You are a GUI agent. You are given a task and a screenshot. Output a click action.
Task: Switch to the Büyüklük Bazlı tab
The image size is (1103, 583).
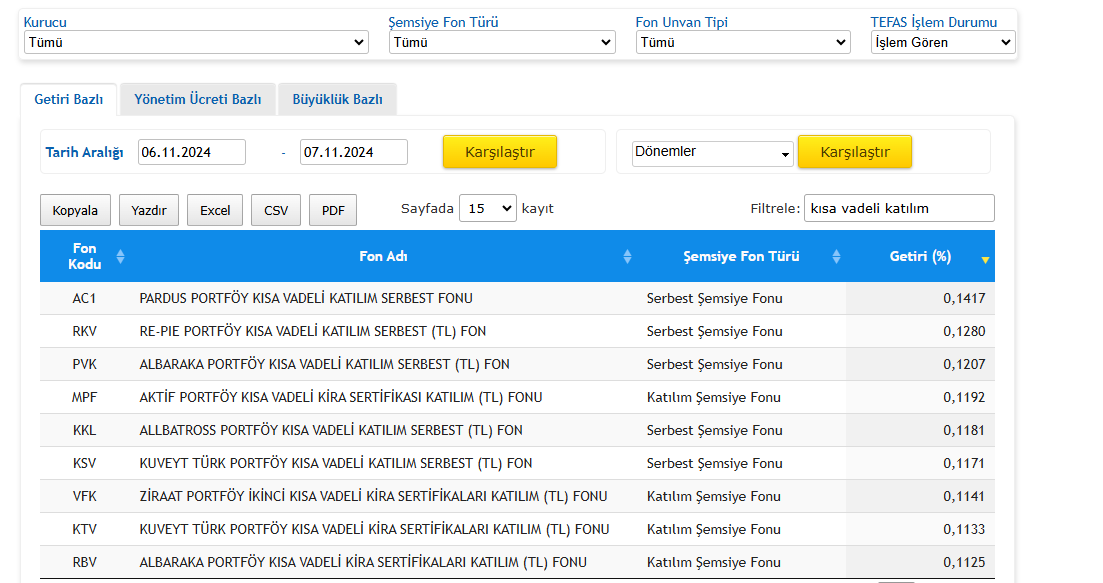[x=338, y=99]
